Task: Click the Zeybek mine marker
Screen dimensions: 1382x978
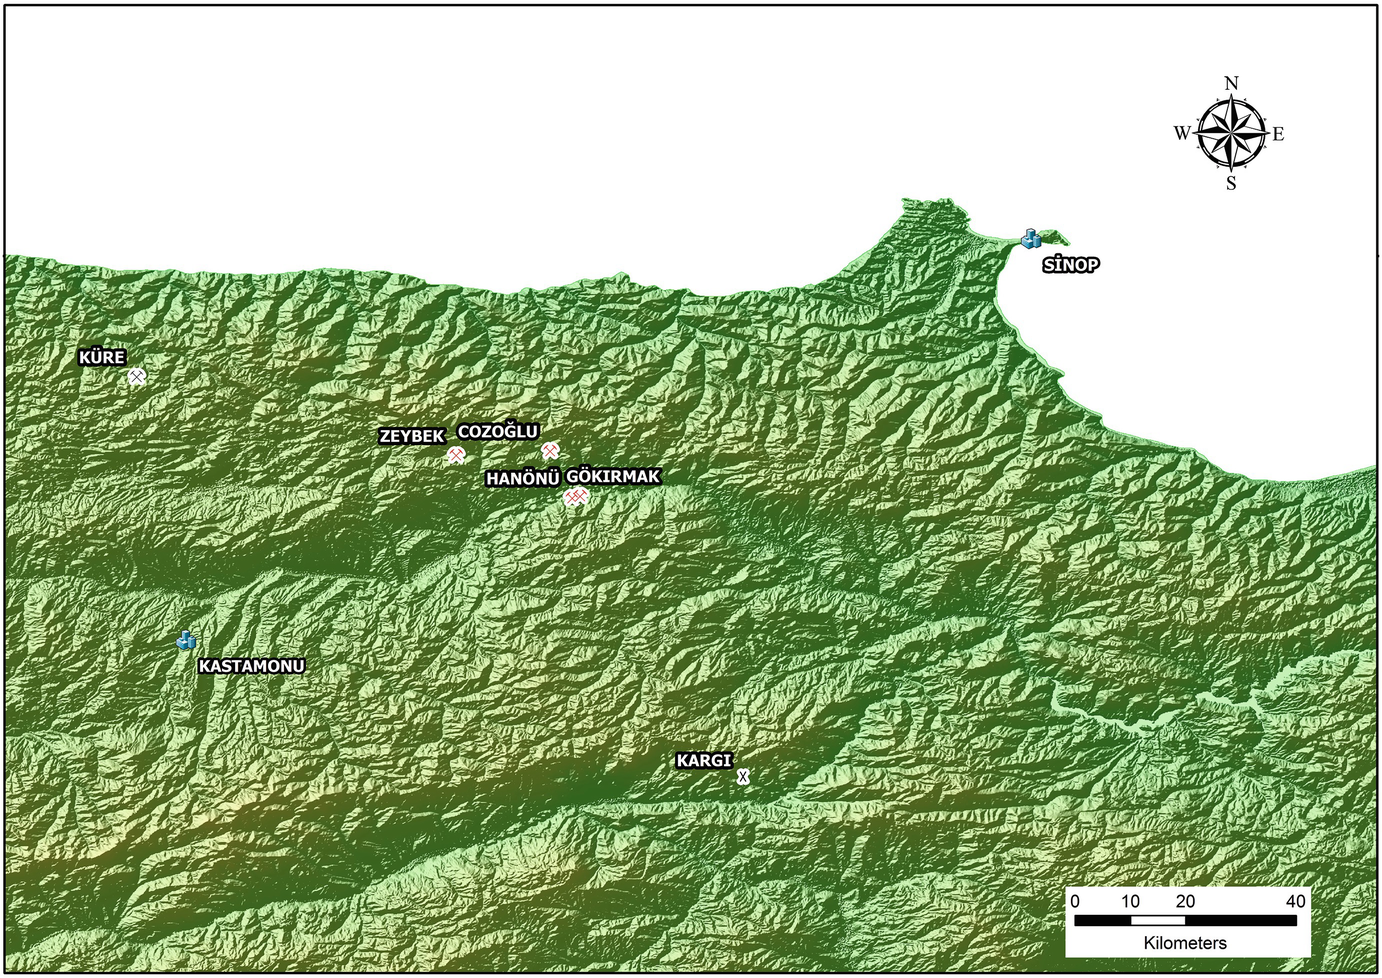Action: coord(457,456)
